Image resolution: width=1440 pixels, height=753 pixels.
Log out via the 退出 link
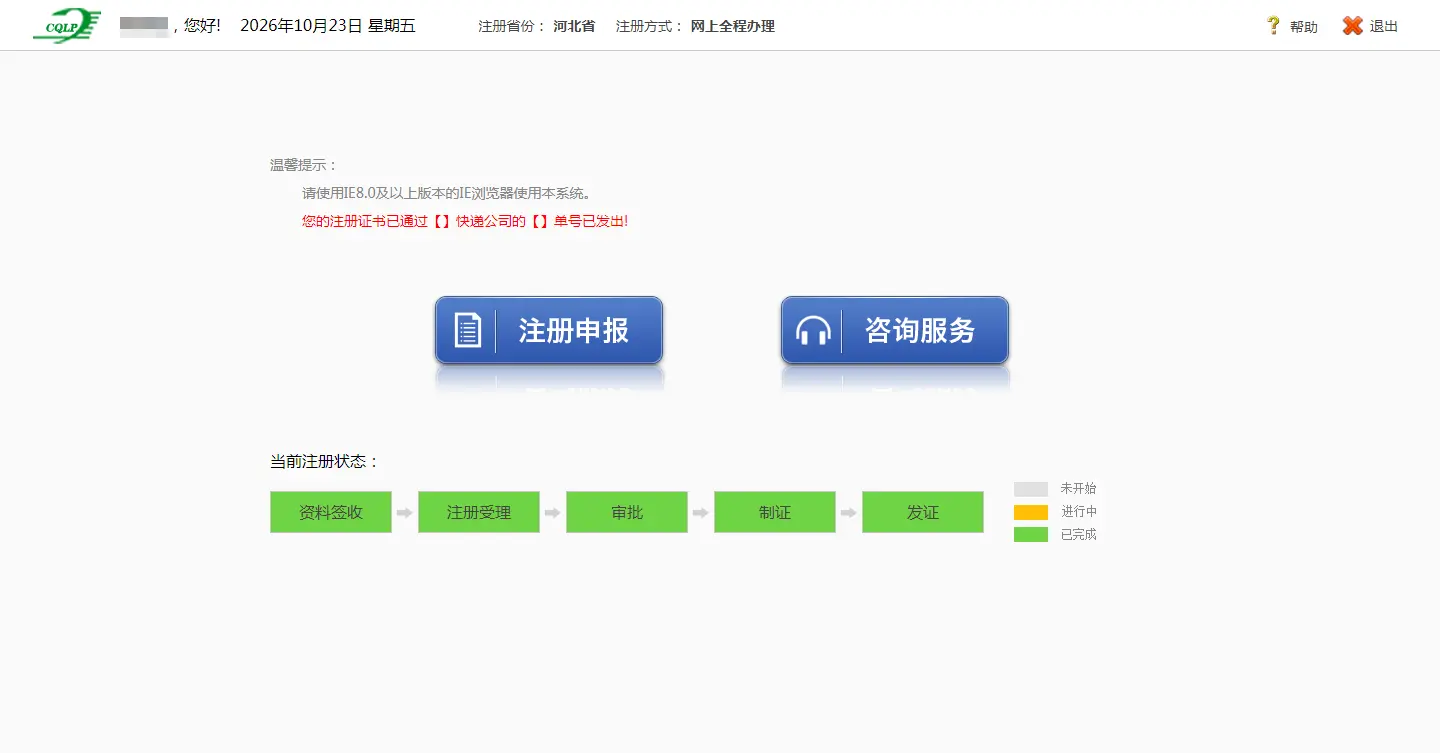pyautogui.click(x=1384, y=27)
